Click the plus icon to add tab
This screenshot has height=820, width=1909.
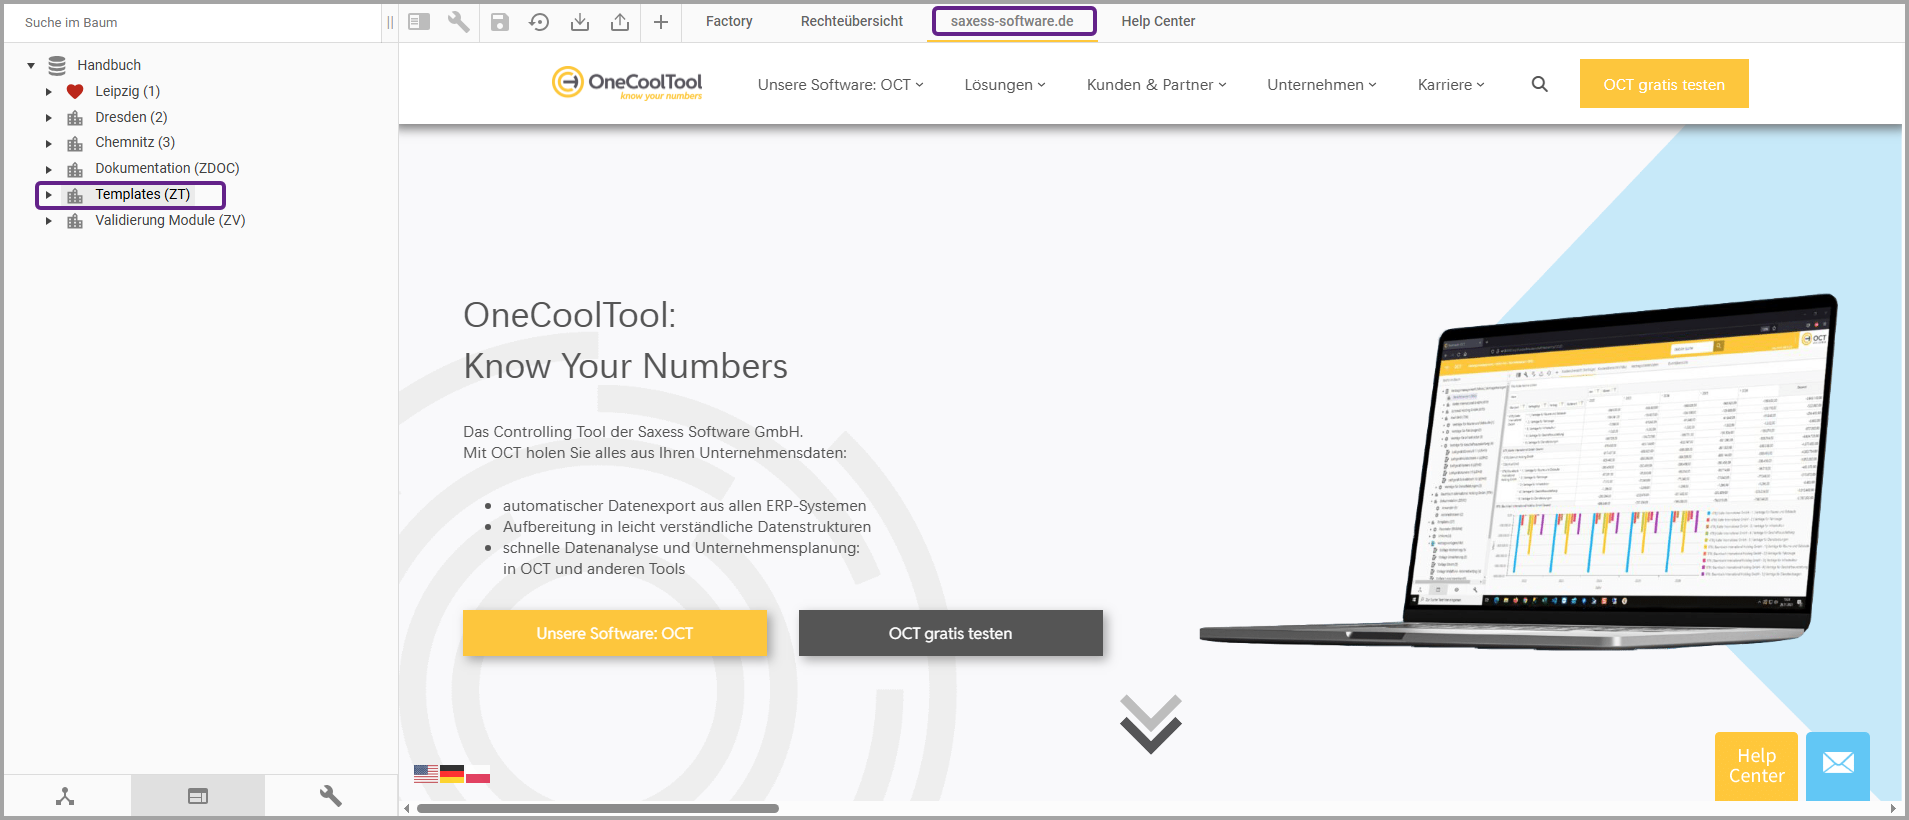pyautogui.click(x=661, y=22)
